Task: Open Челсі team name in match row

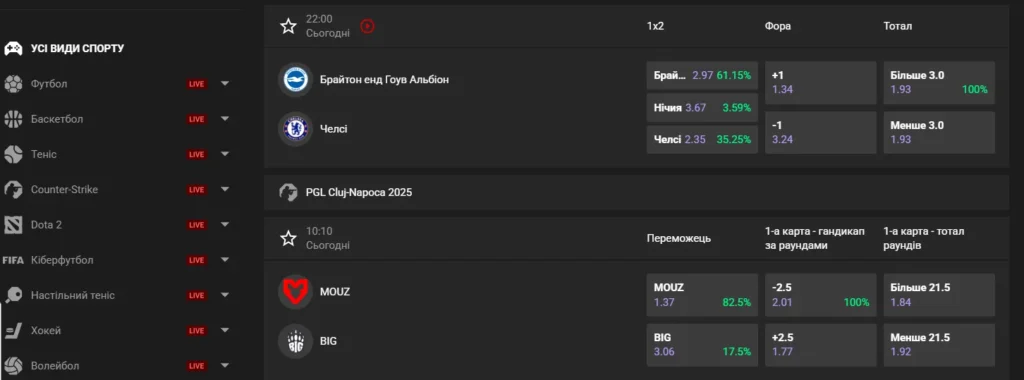Action: 334,129
